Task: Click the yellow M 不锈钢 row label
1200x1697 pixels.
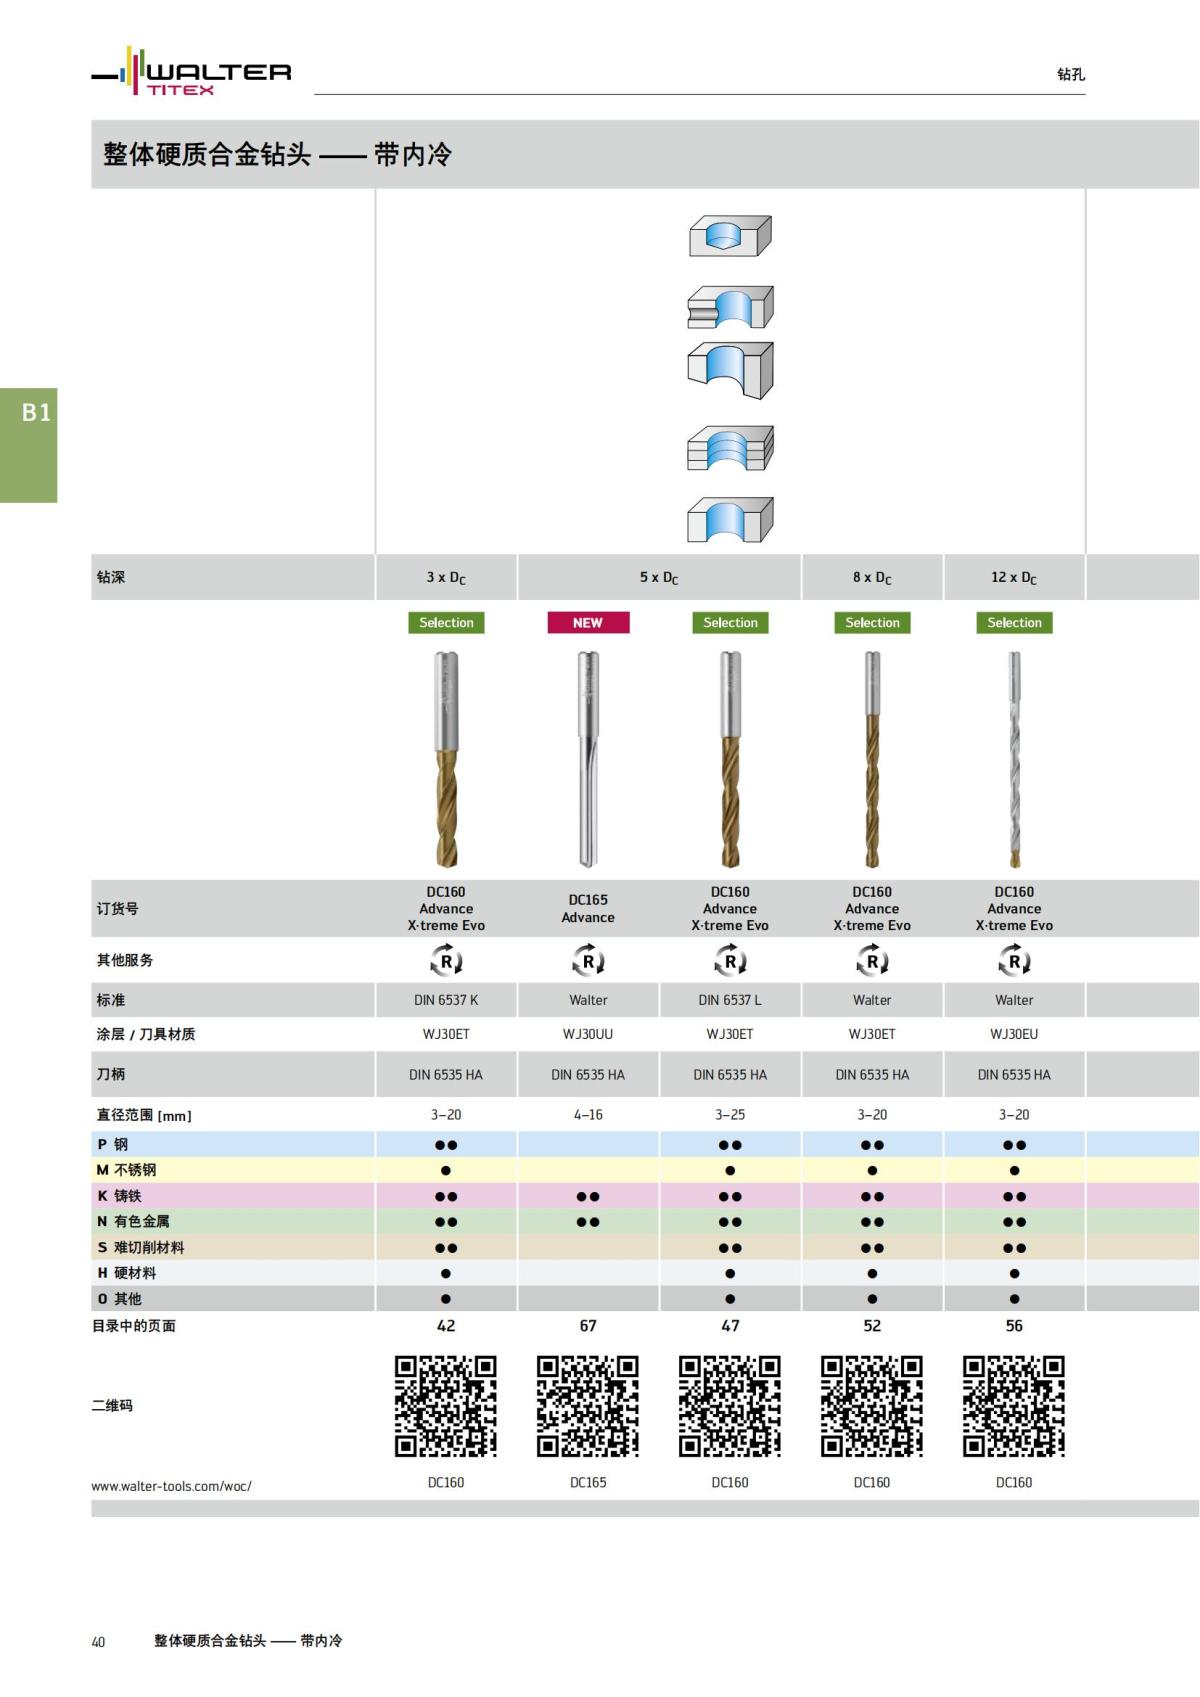Action: (126, 1170)
